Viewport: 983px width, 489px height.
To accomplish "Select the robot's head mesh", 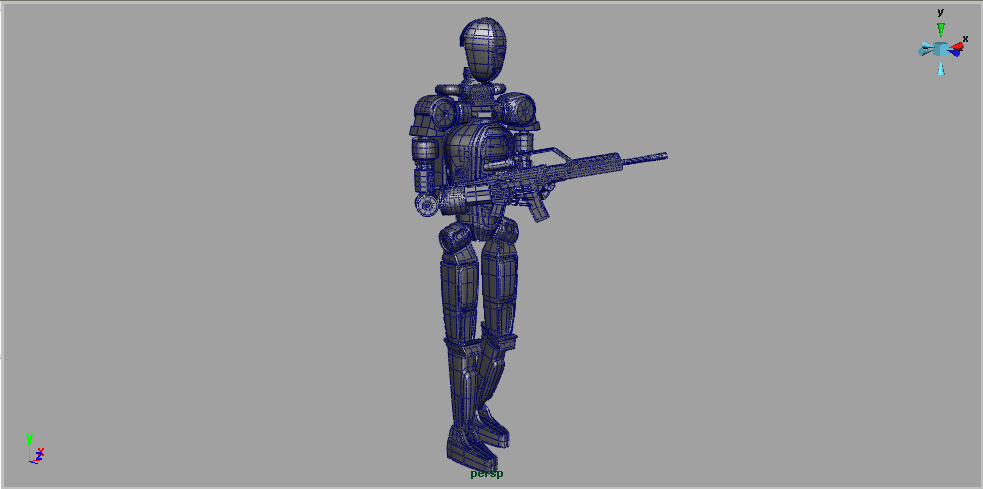I will click(x=483, y=50).
